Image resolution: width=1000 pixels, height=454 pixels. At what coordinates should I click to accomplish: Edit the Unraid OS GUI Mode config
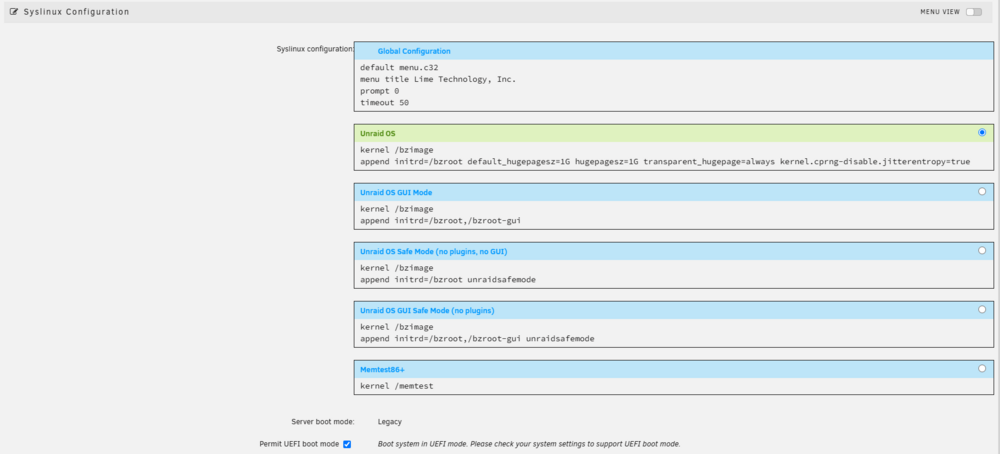[673, 215]
